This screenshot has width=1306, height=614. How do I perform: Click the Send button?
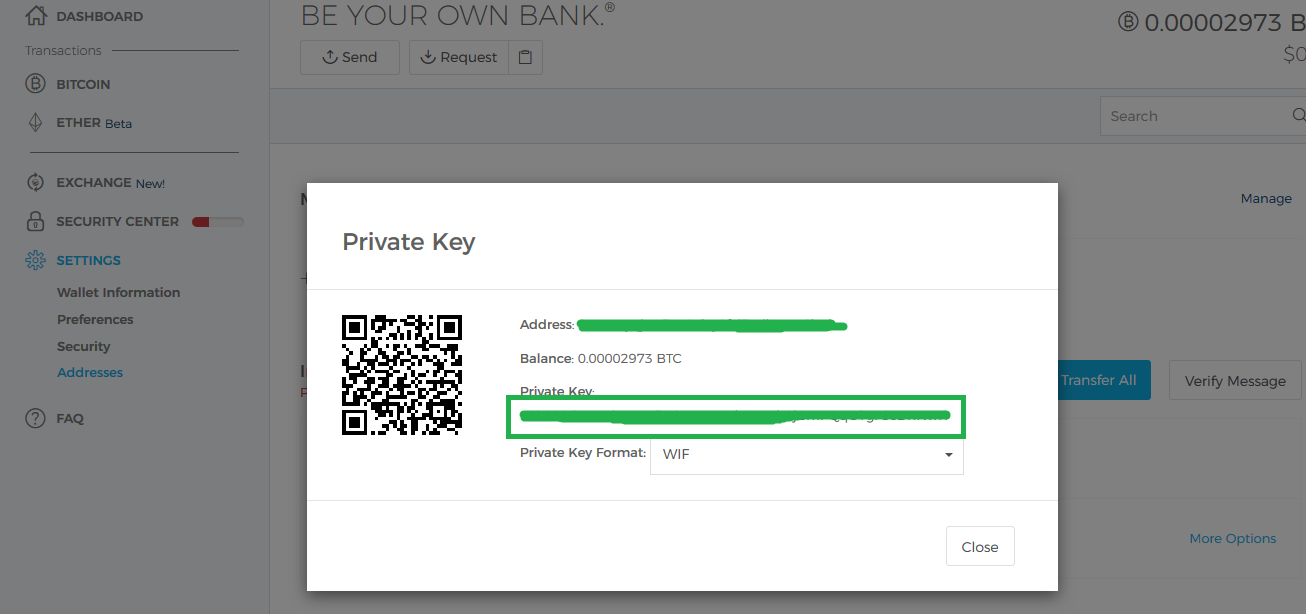pos(349,57)
